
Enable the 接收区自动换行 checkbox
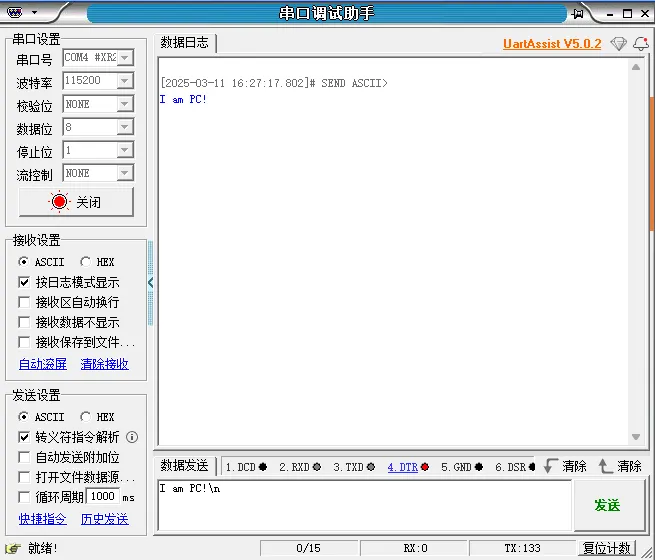coord(25,302)
